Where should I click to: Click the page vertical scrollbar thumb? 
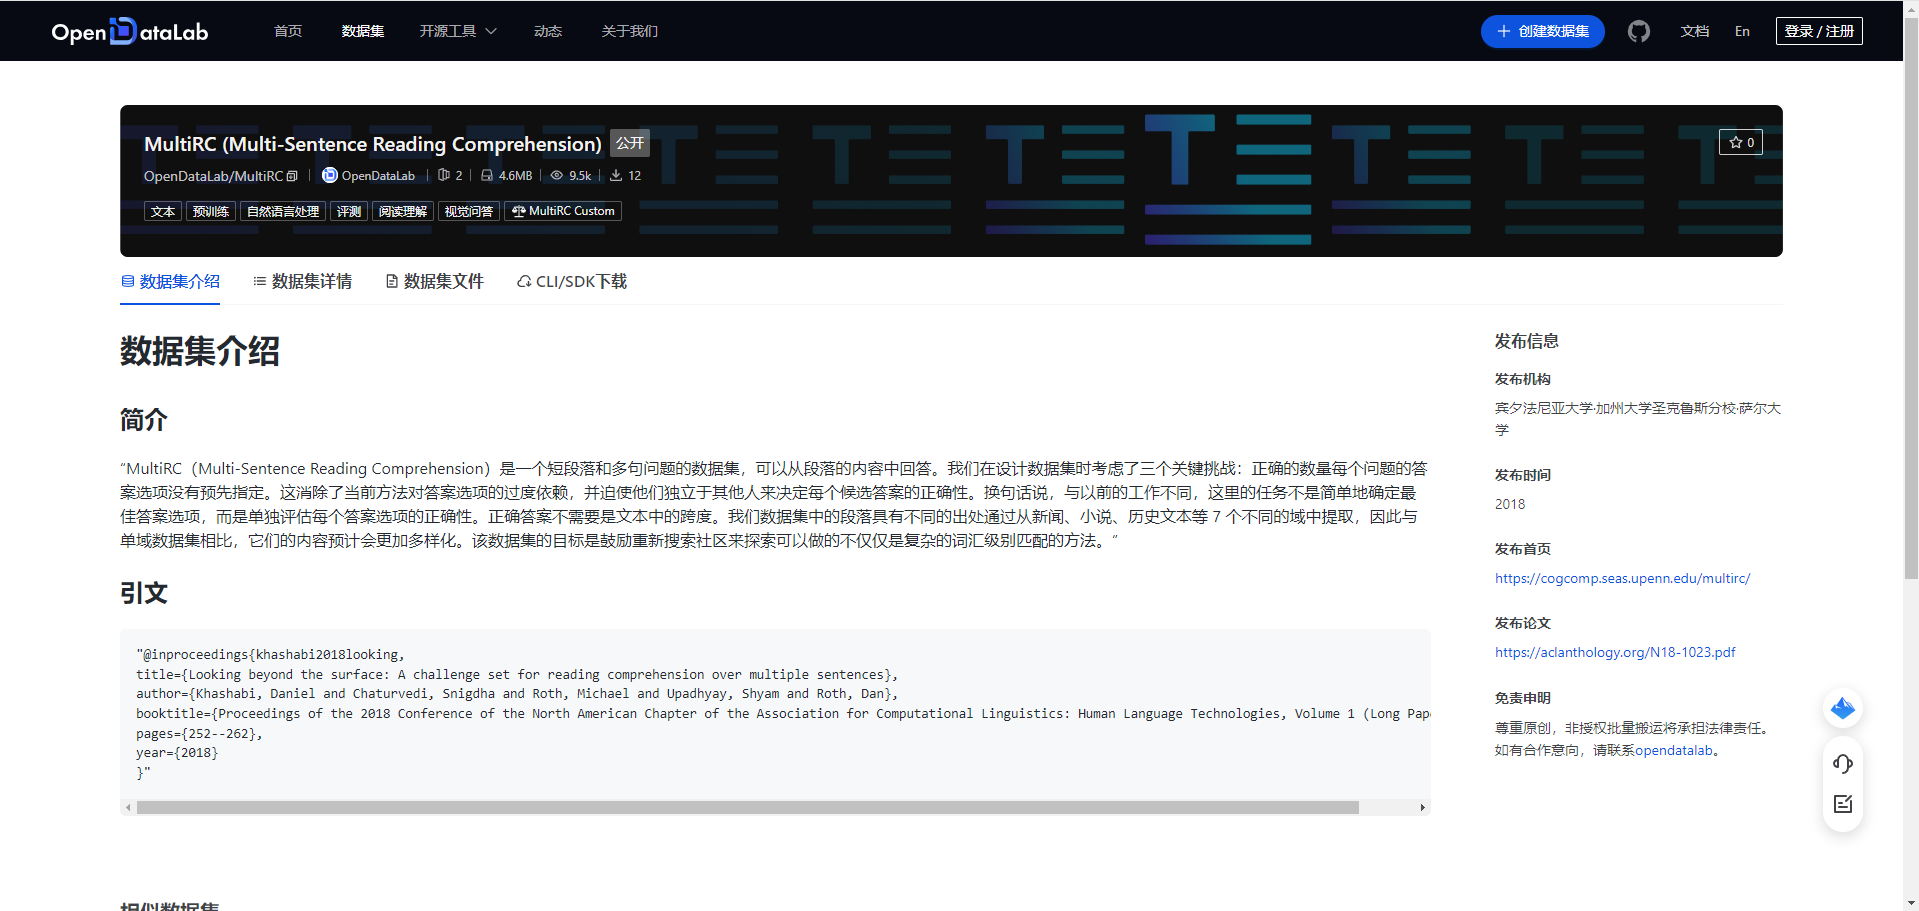pos(1911,298)
